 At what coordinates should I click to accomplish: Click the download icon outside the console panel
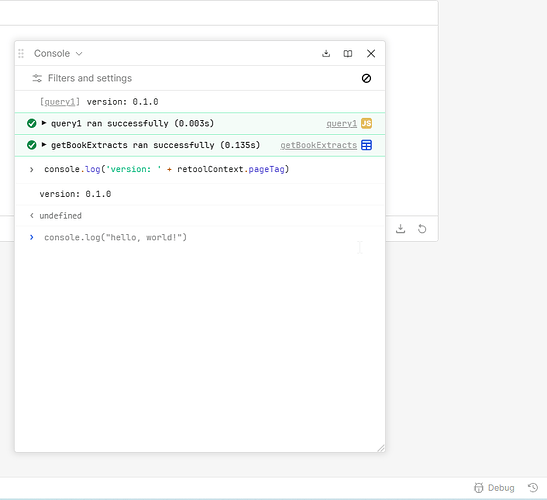tap(400, 229)
